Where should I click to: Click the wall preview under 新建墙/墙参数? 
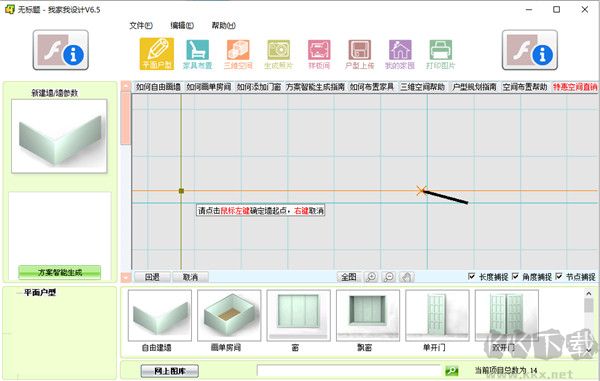coord(59,136)
